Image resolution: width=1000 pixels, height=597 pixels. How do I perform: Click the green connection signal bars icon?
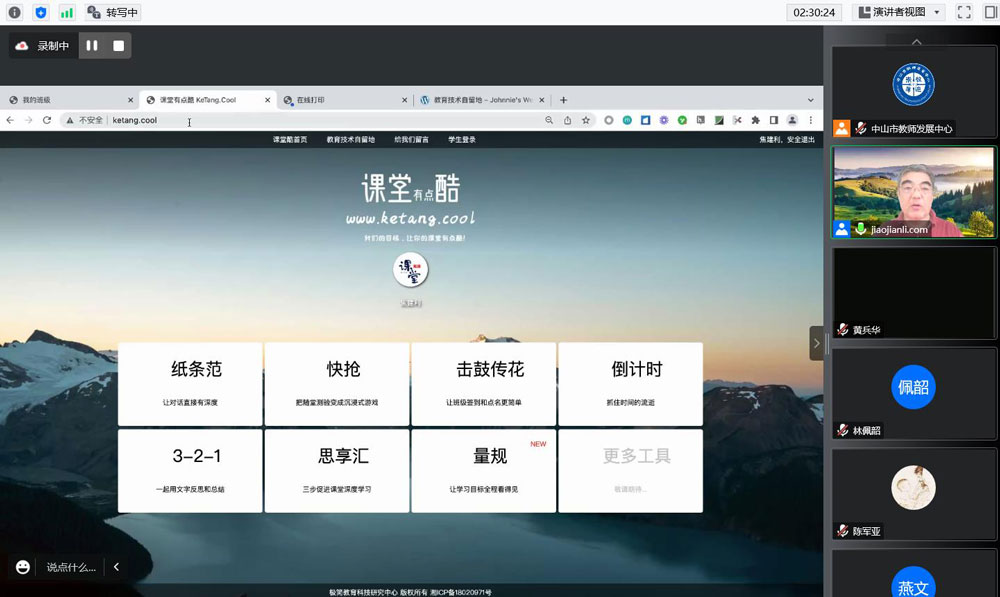pyautogui.click(x=67, y=12)
